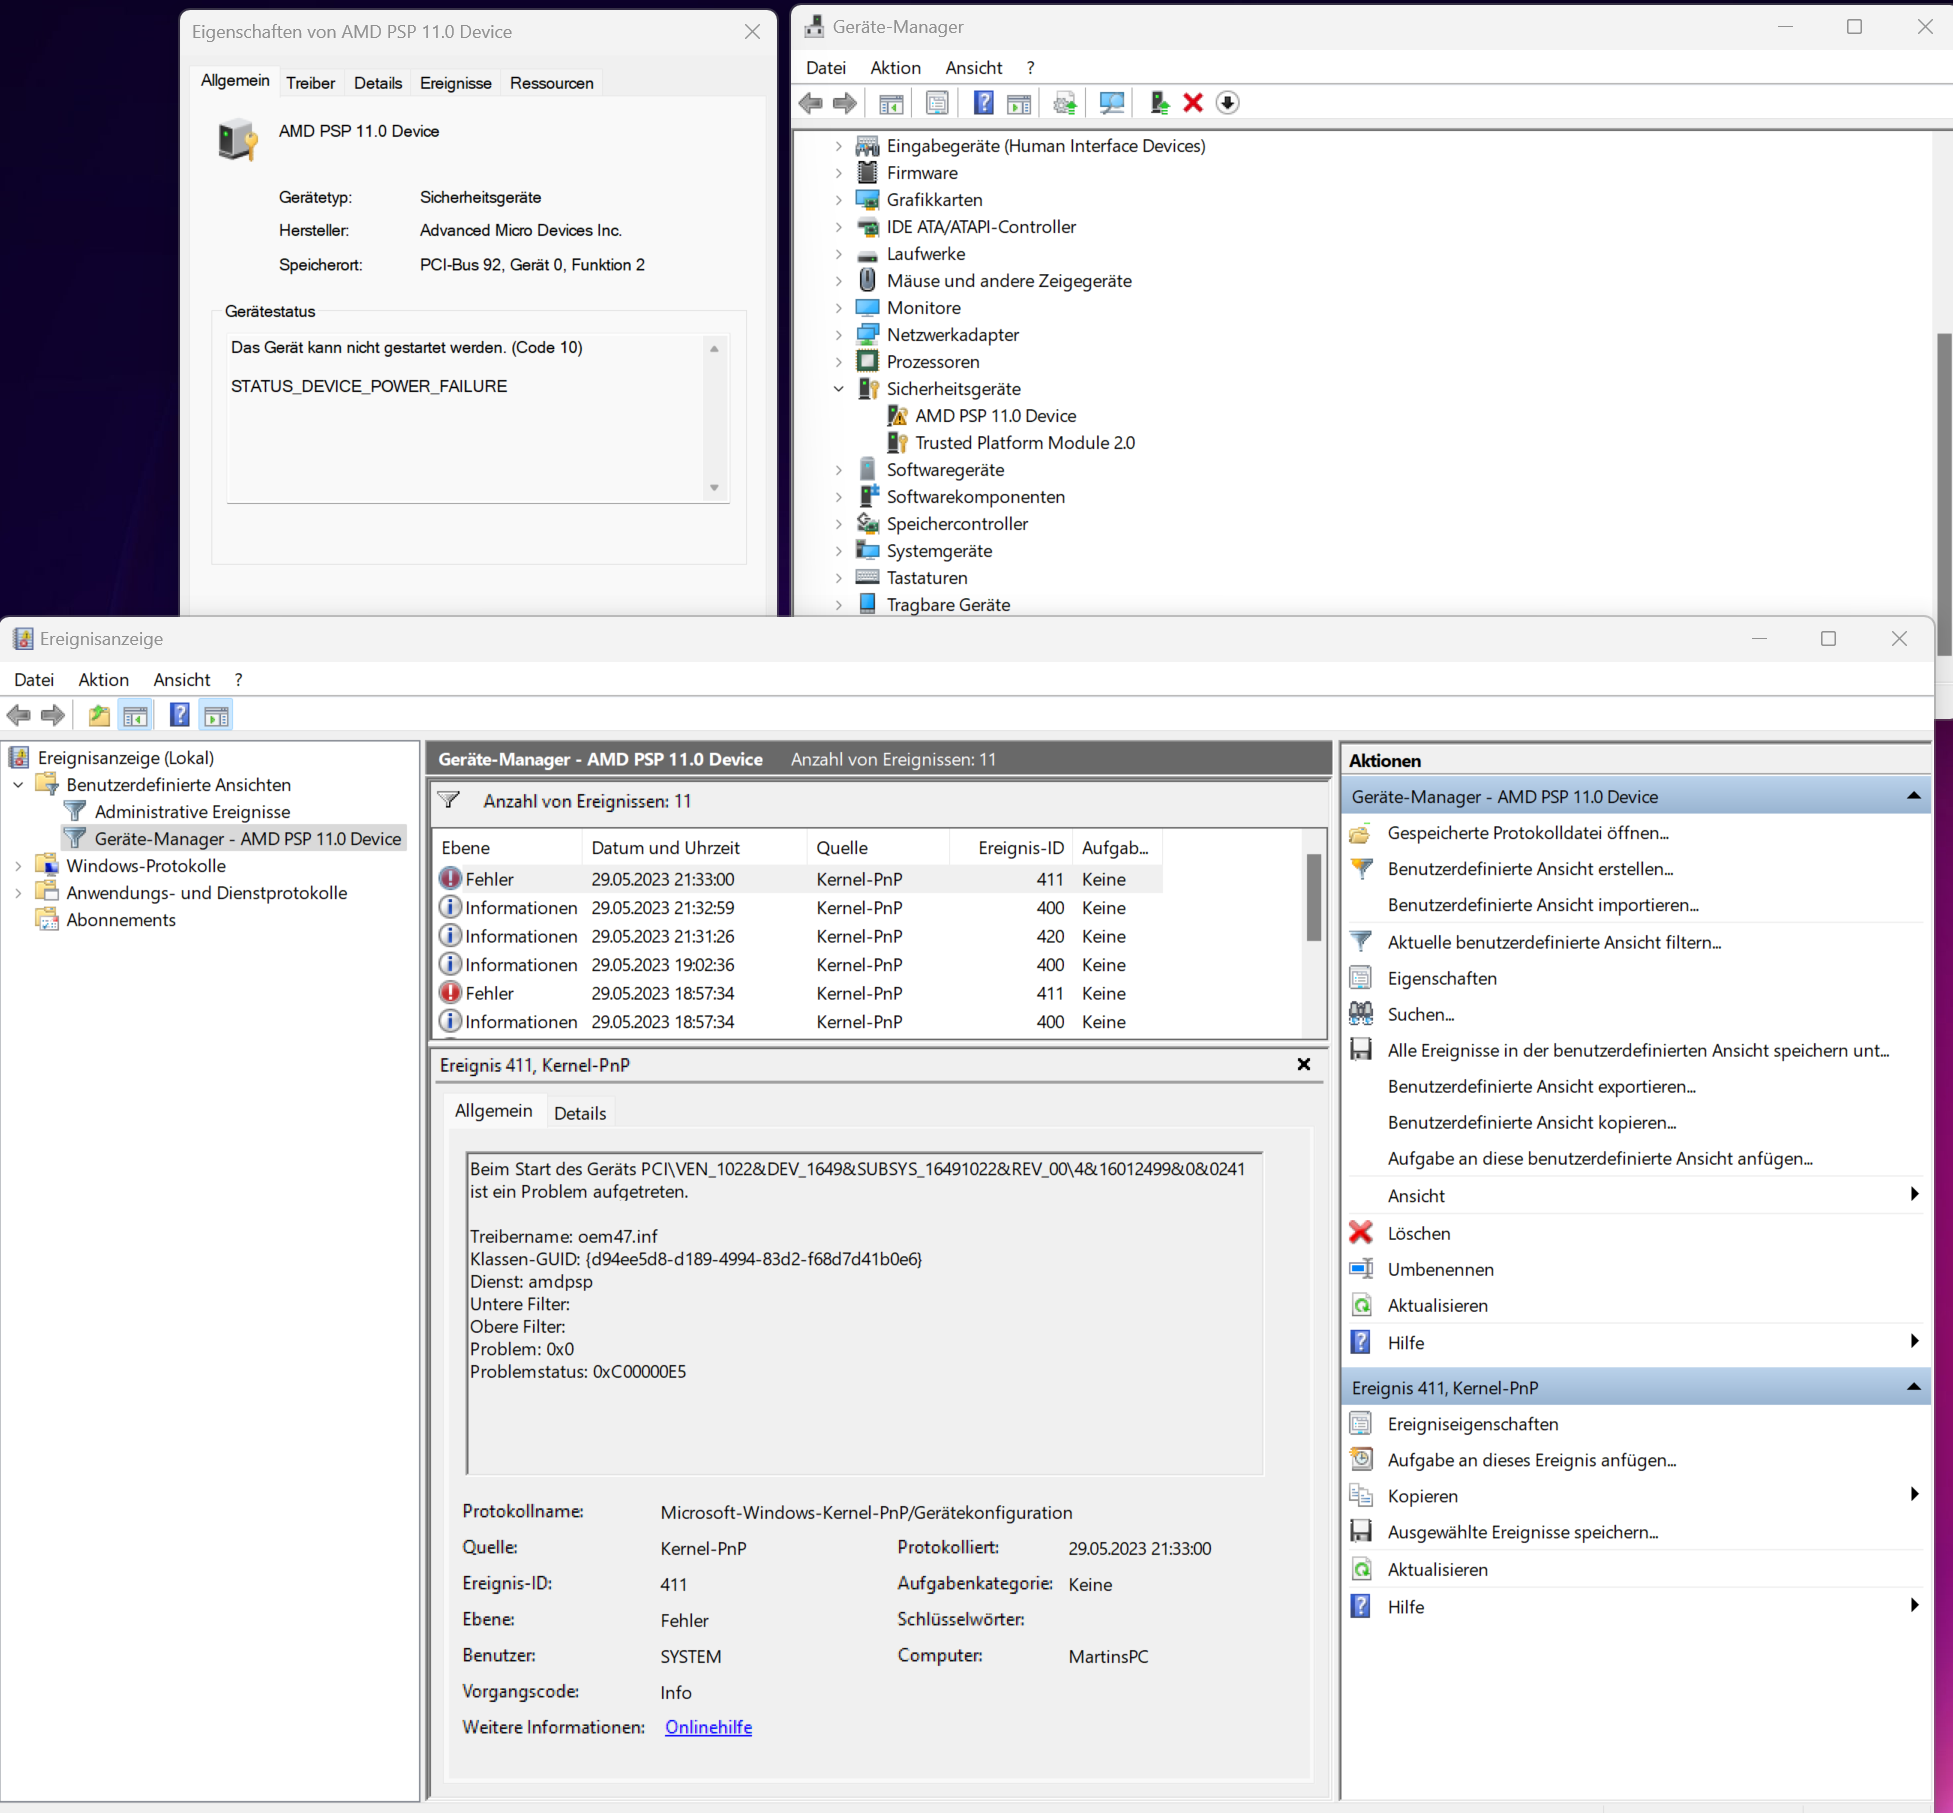Screen dimensions: 1953x1813
Task: Click Event Viewer help question-mark icon
Action: 180,715
